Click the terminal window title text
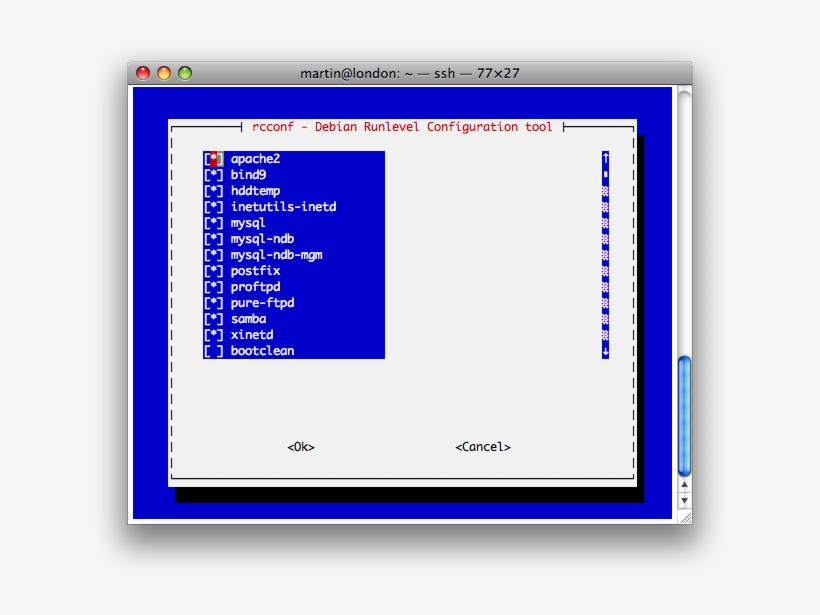Screen dimensions: 820x615 pyautogui.click(x=409, y=73)
